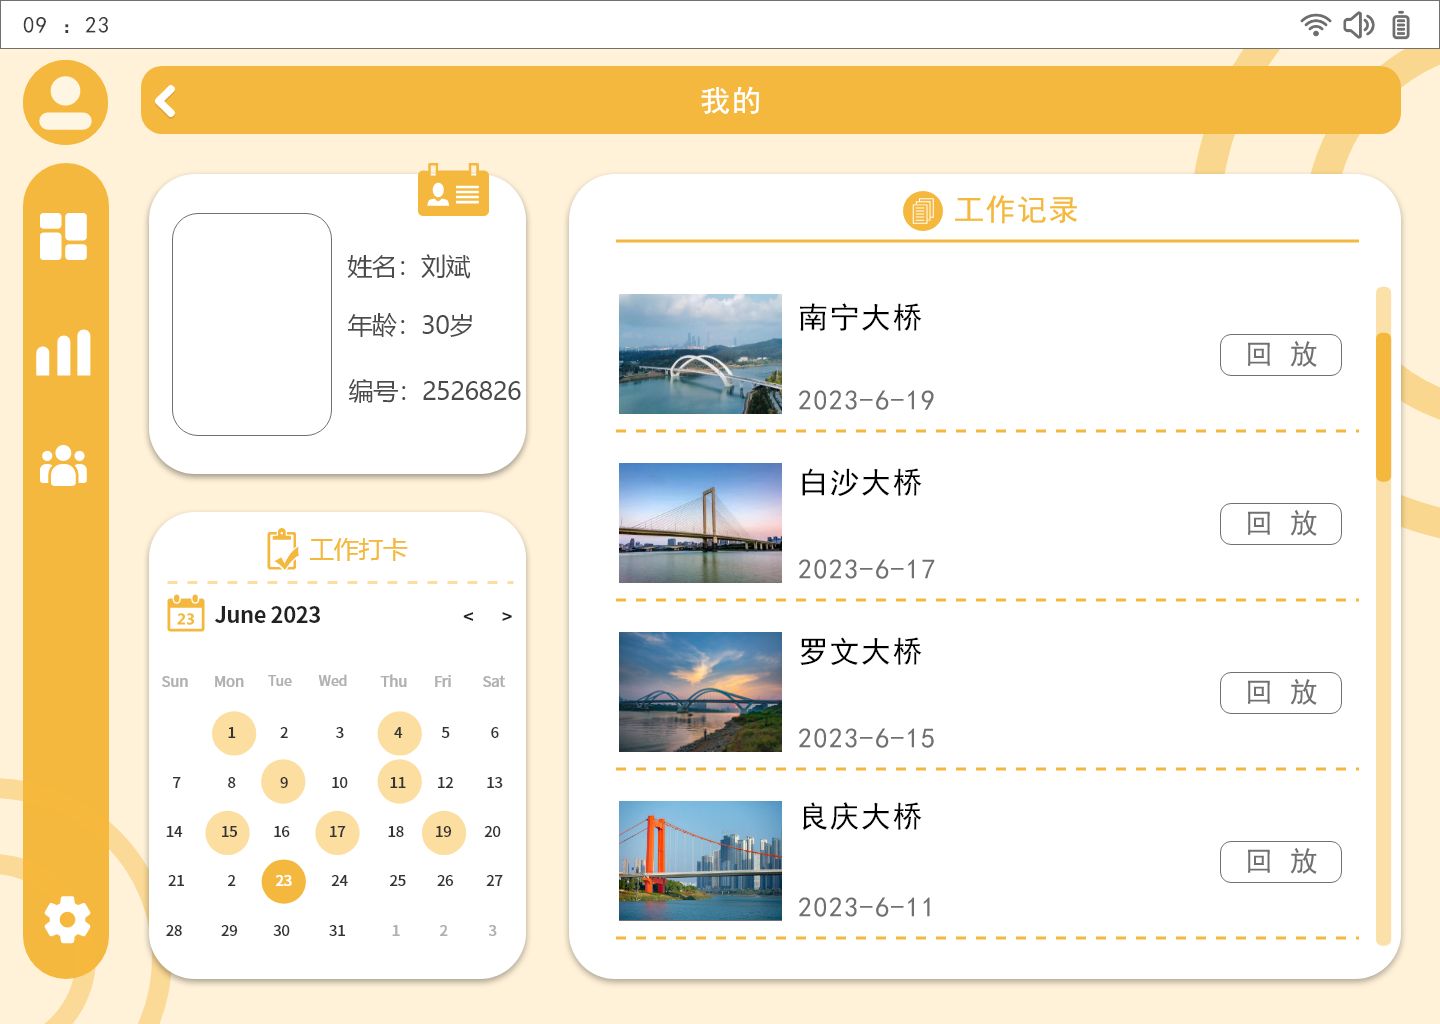Viewport: 1440px width, 1024px height.
Task: Click the Thu weekday header
Action: [394, 682]
